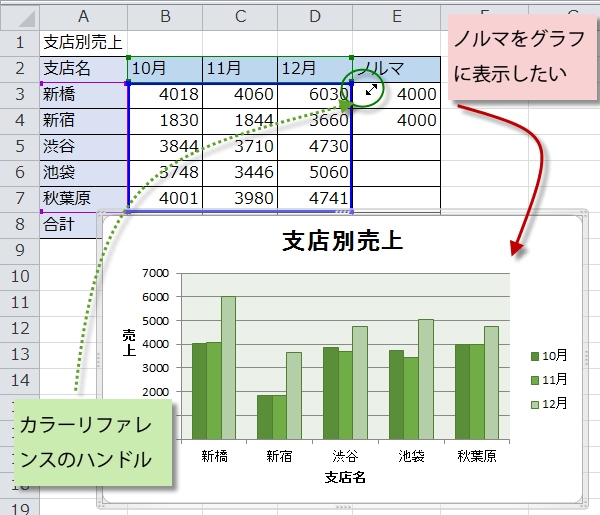
Task: Click the 新橋 12月 bar in chart
Action: (228, 368)
